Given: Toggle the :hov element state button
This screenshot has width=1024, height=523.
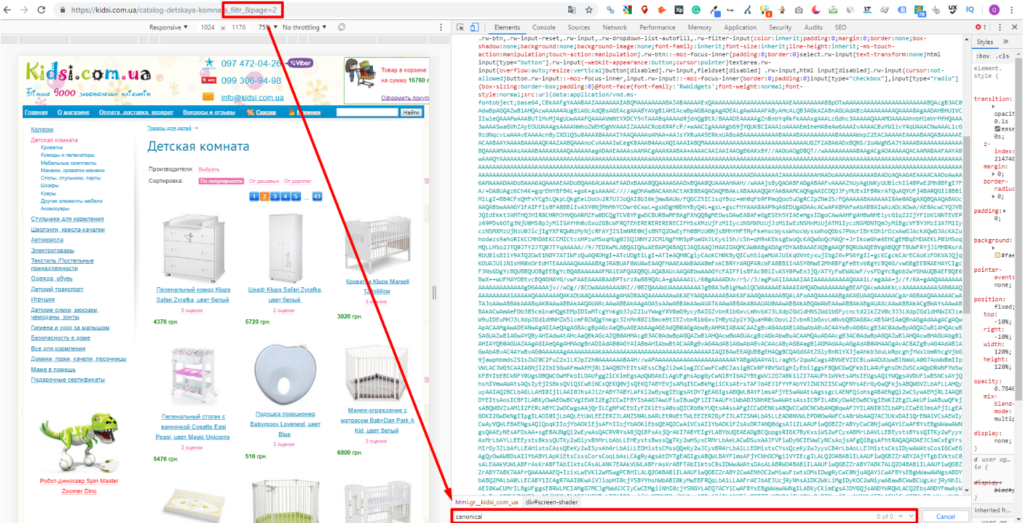Looking at the screenshot, I should [984, 57].
